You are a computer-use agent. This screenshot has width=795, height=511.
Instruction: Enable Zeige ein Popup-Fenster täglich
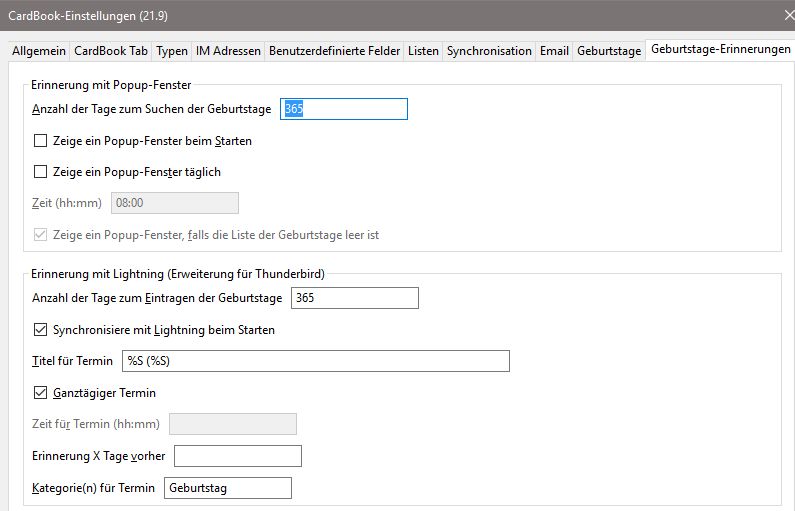pyautogui.click(x=40, y=172)
